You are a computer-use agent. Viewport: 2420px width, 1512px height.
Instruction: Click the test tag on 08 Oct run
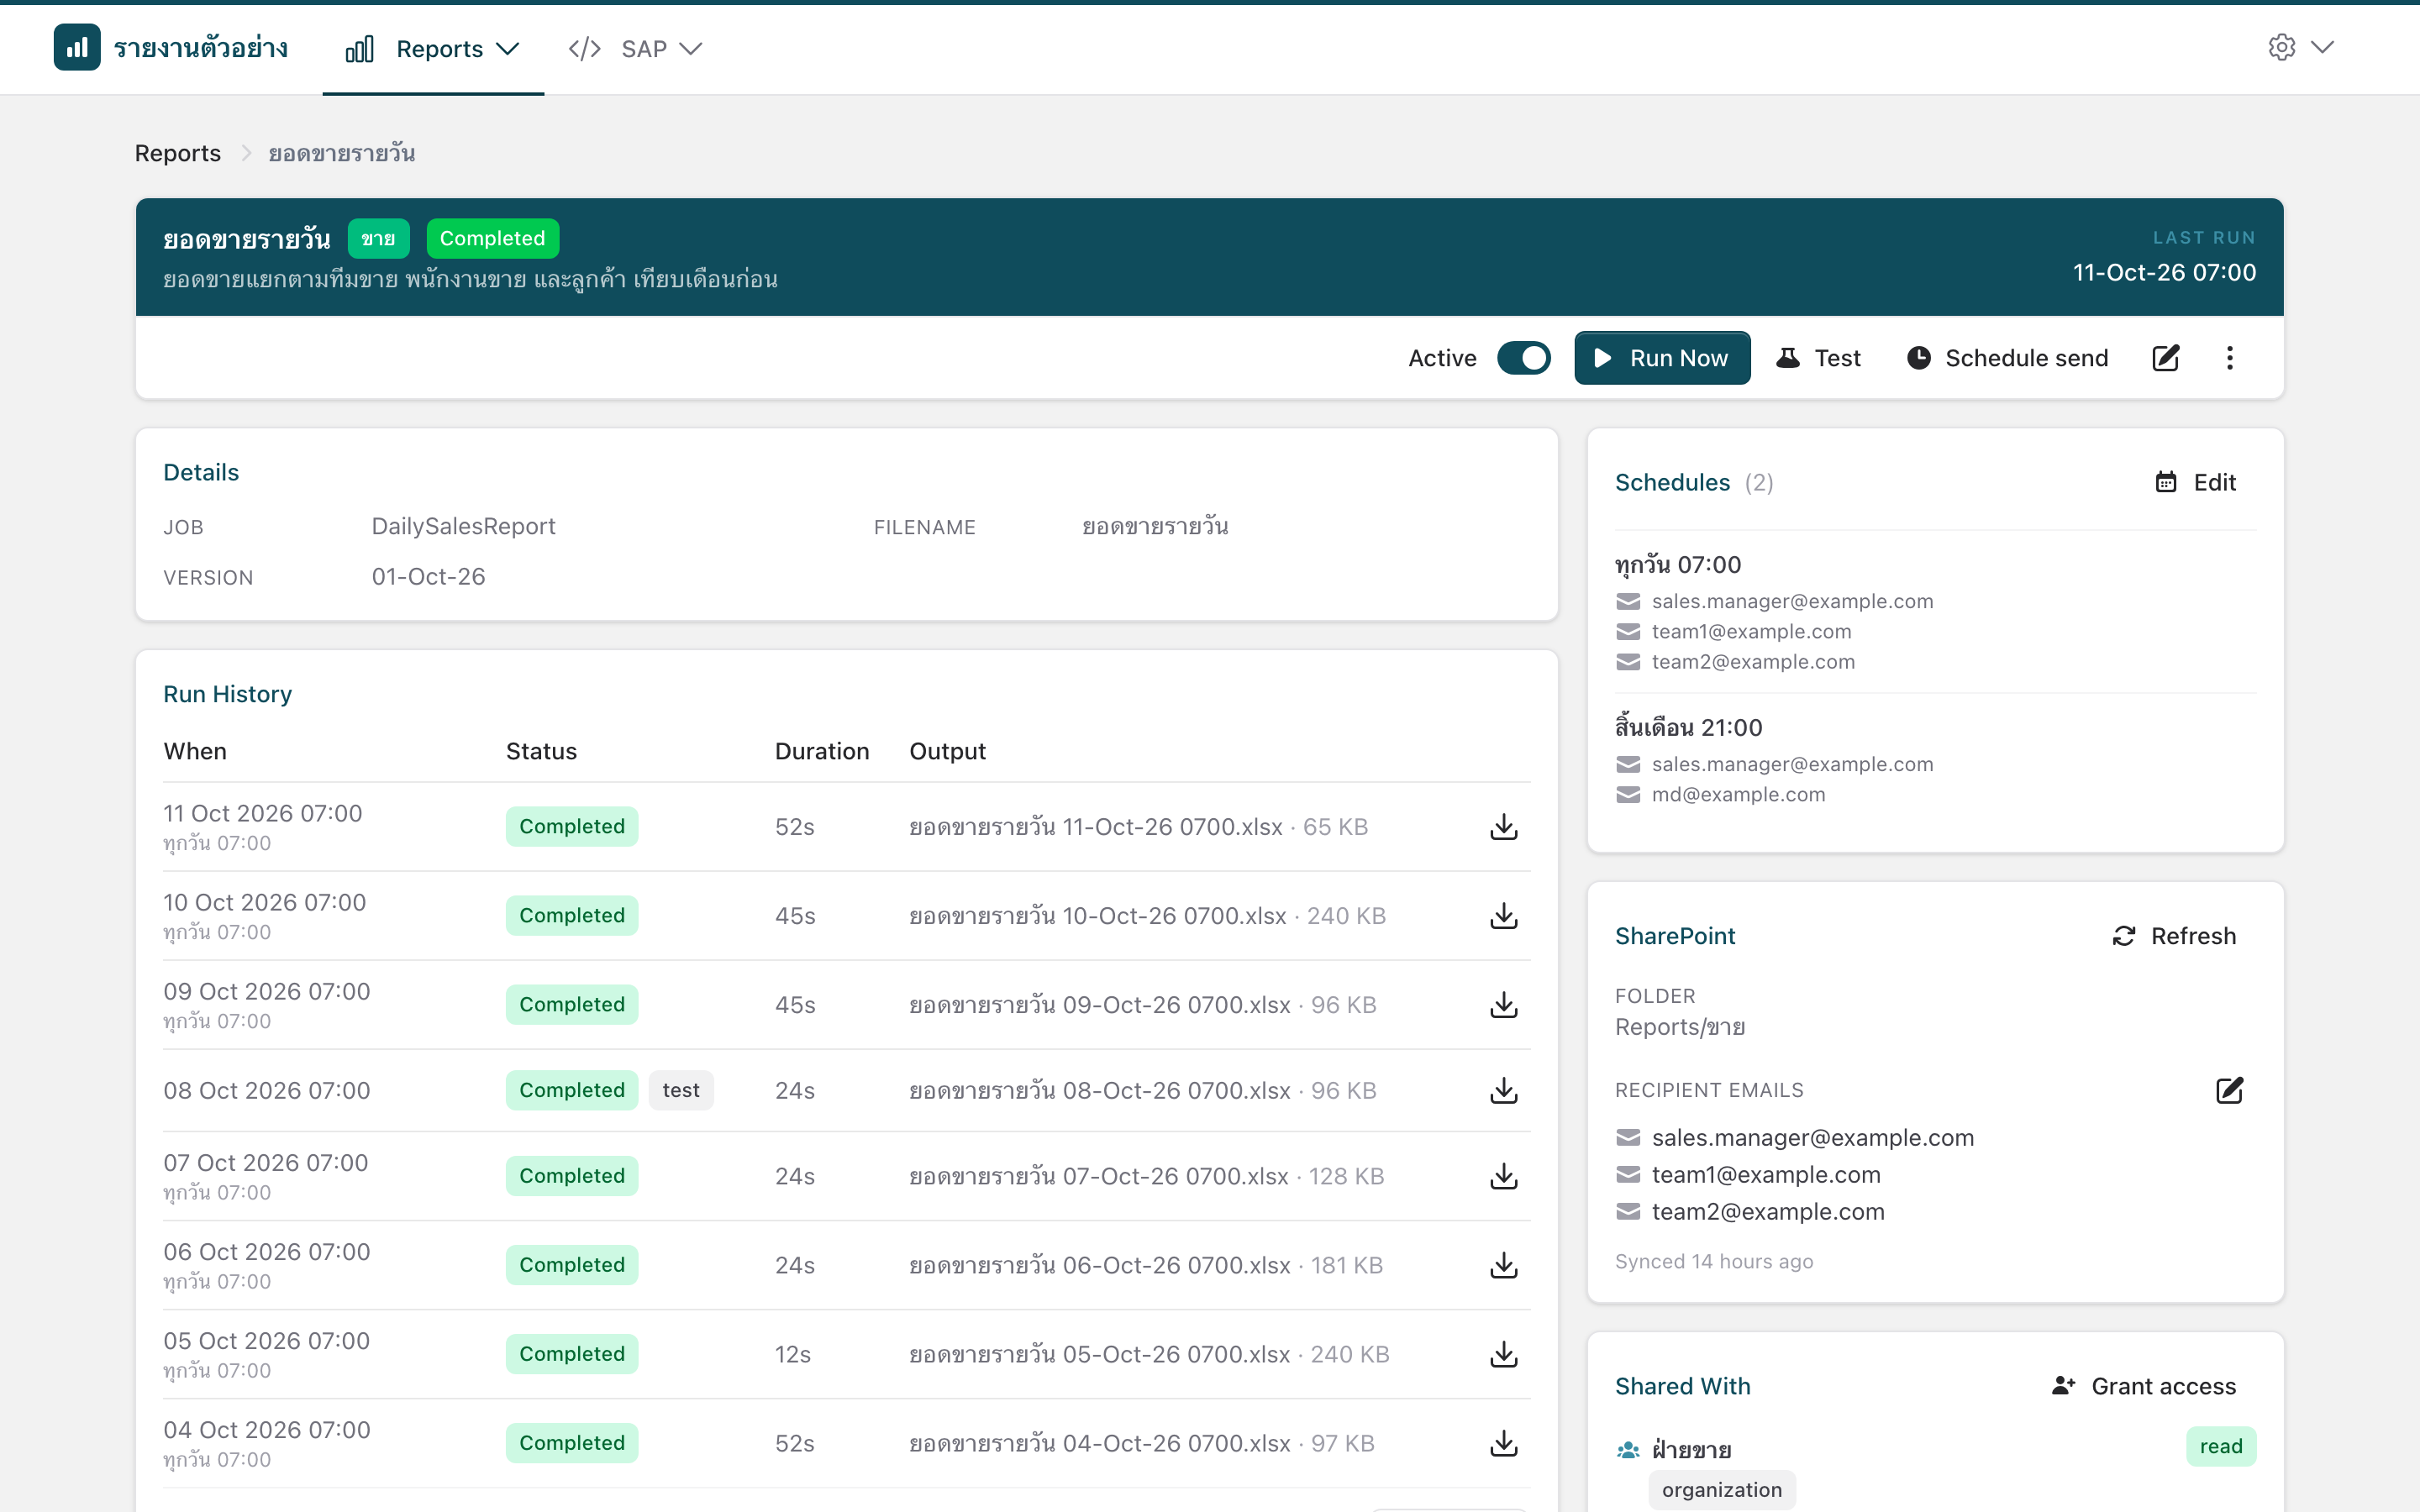click(x=681, y=1090)
